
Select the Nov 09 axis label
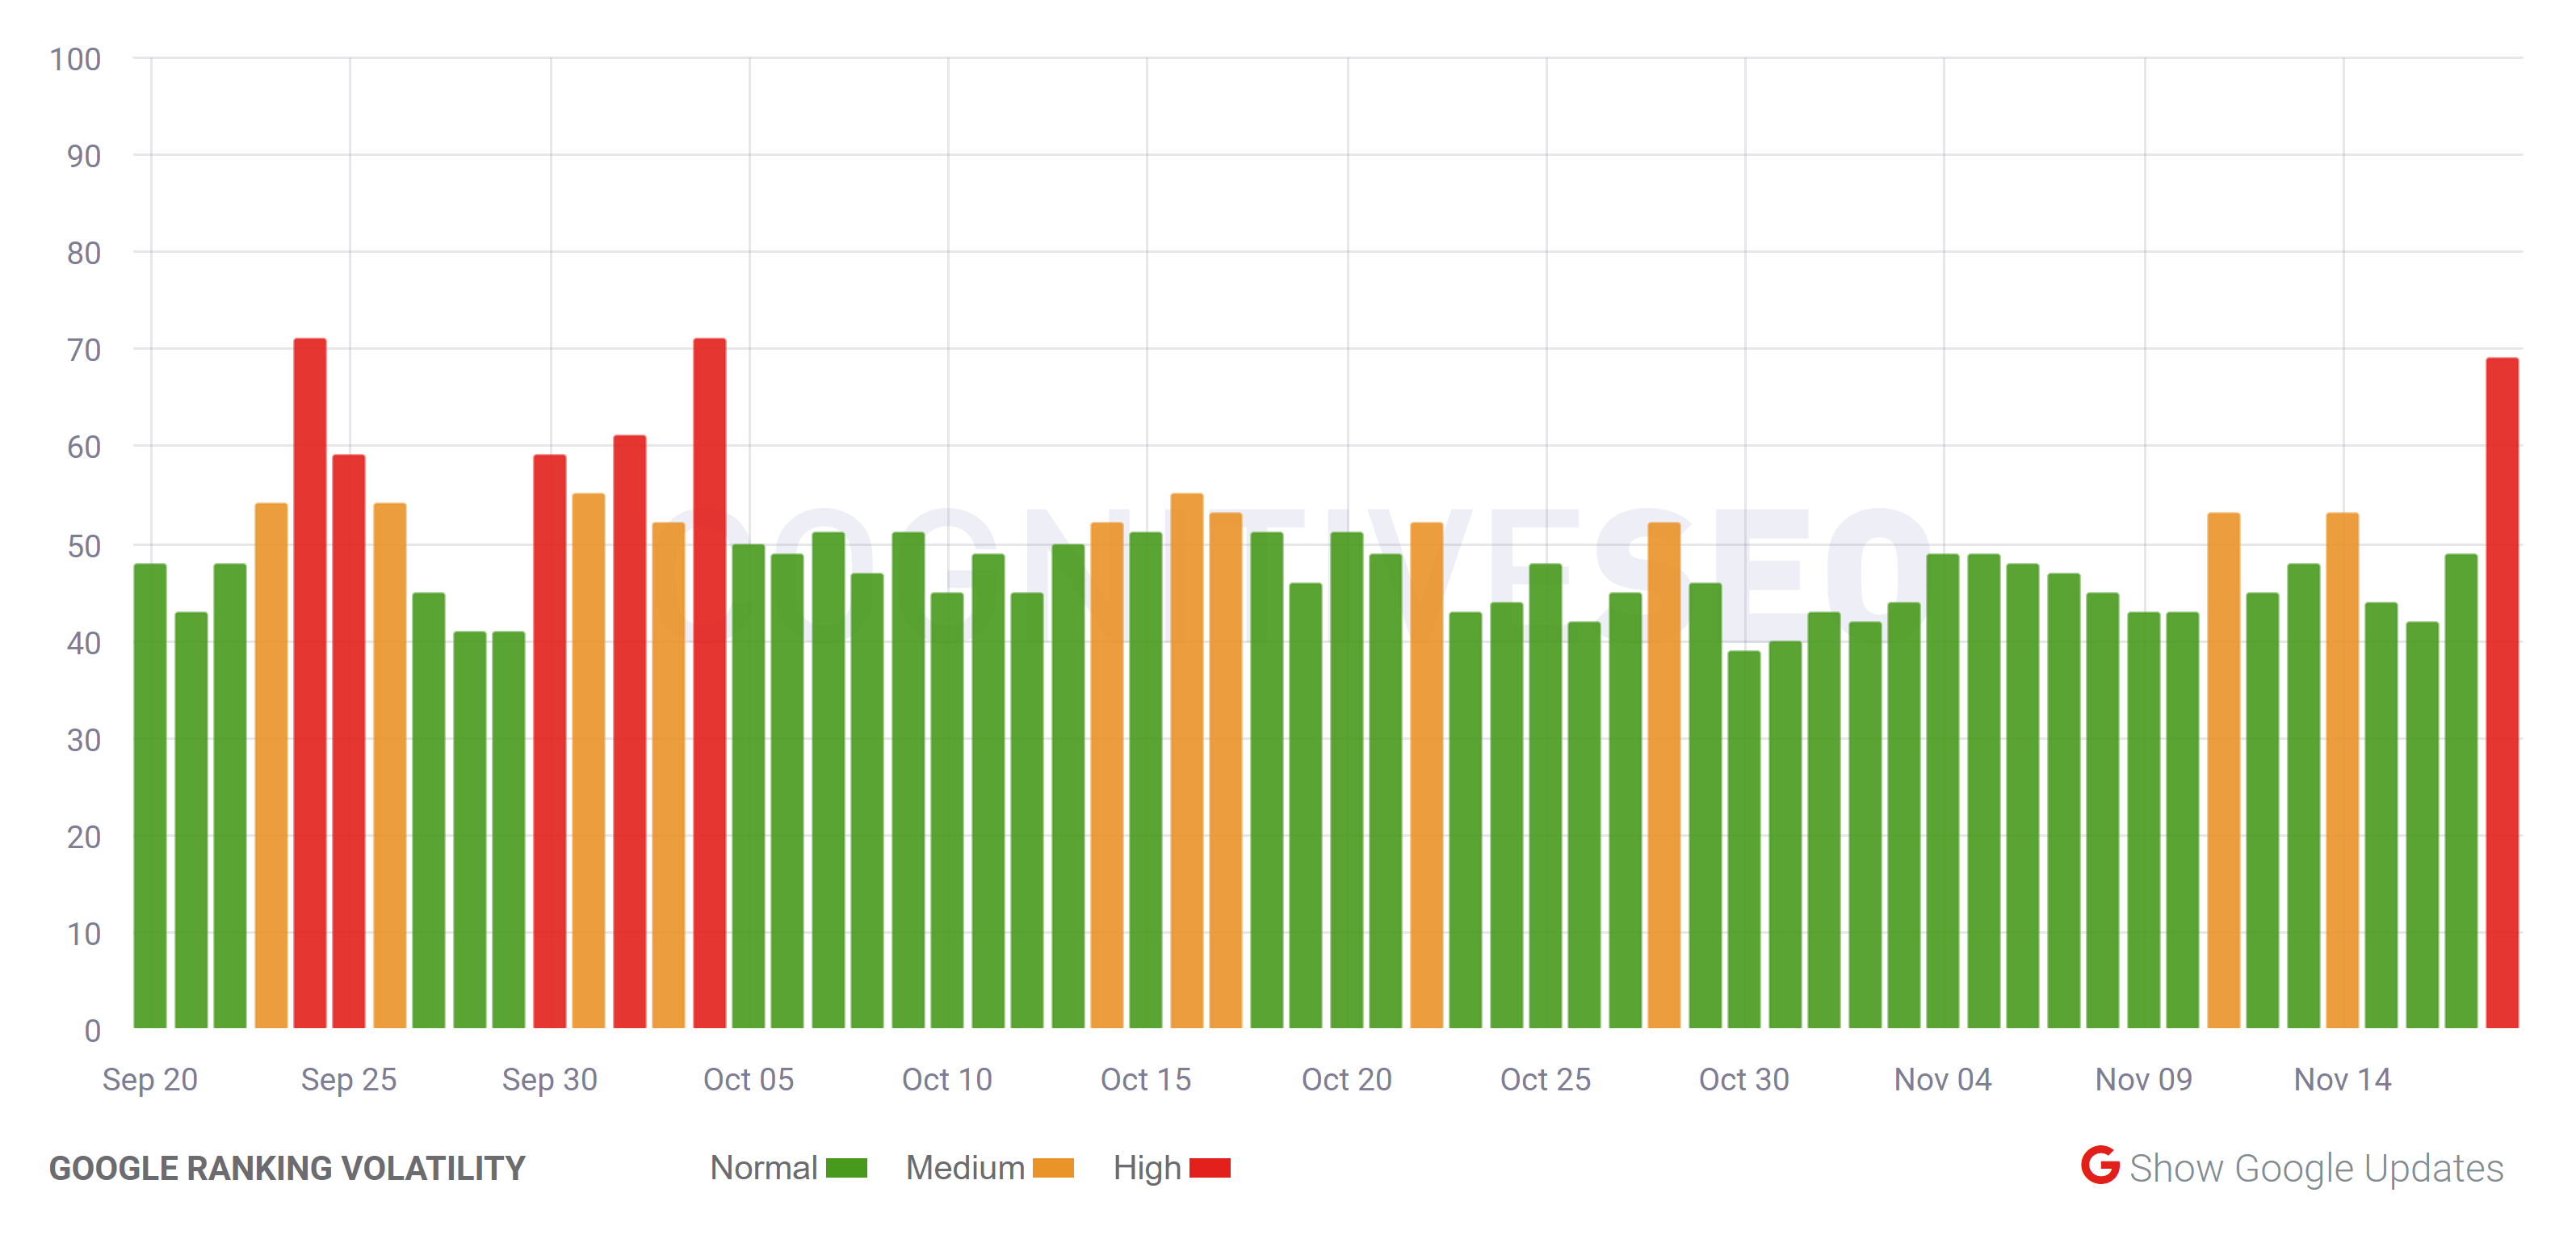(x=2143, y=1080)
